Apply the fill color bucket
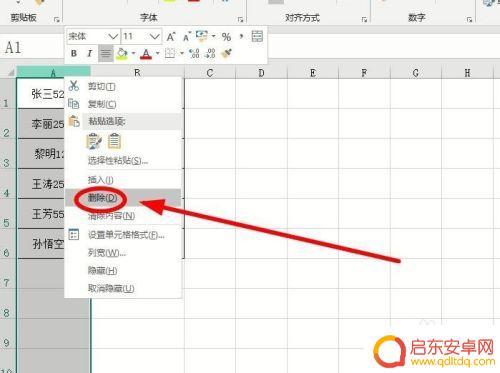This screenshot has height=373, width=500. pos(122,54)
